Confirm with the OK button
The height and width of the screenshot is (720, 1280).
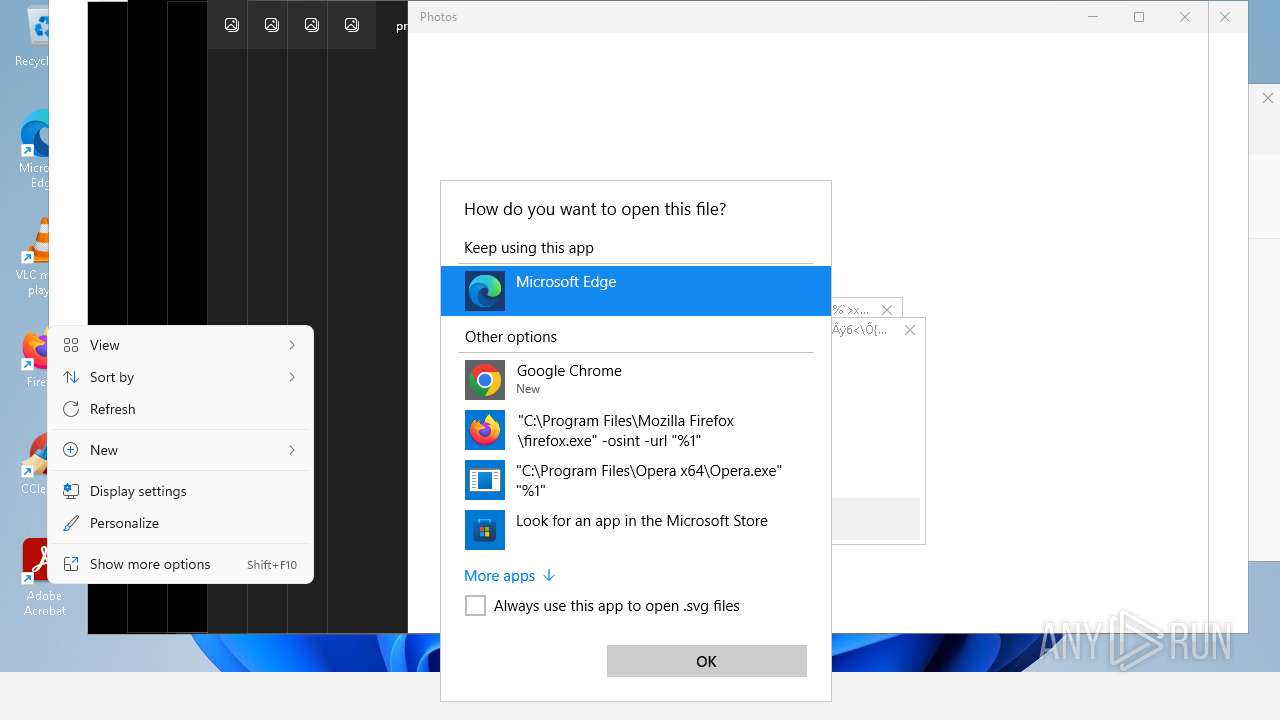(x=707, y=661)
